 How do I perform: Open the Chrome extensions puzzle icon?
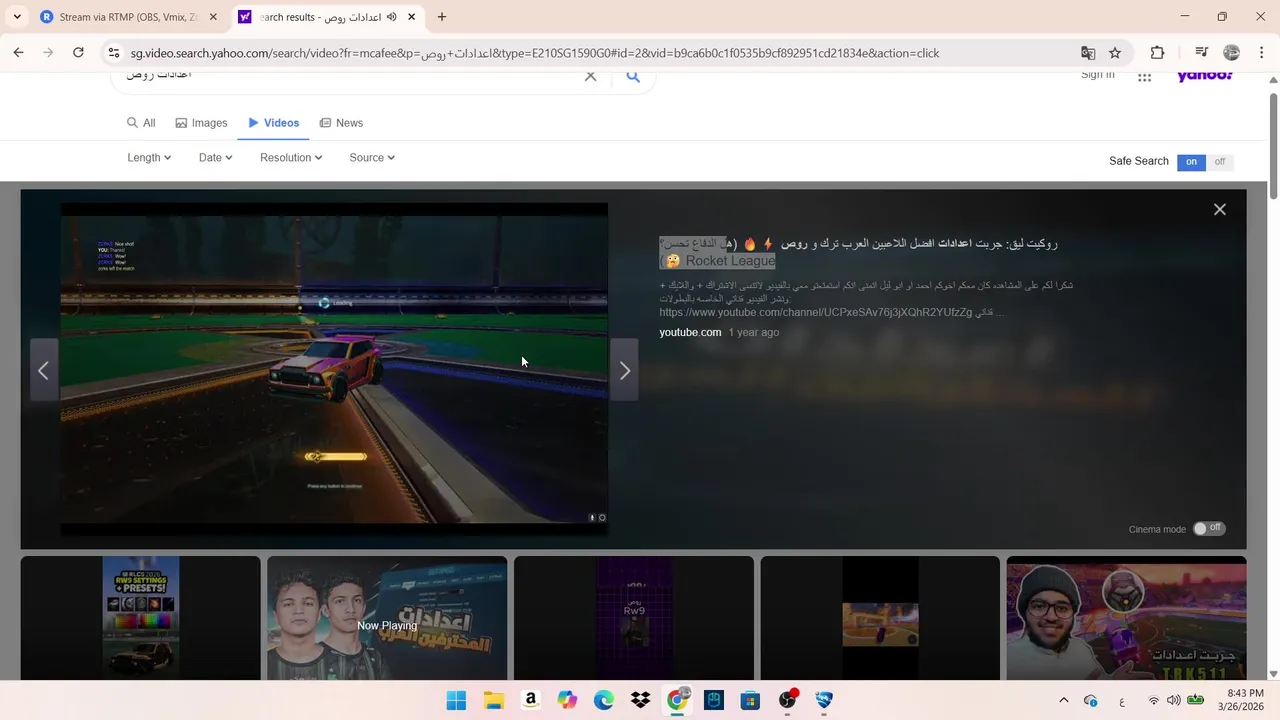[1157, 53]
